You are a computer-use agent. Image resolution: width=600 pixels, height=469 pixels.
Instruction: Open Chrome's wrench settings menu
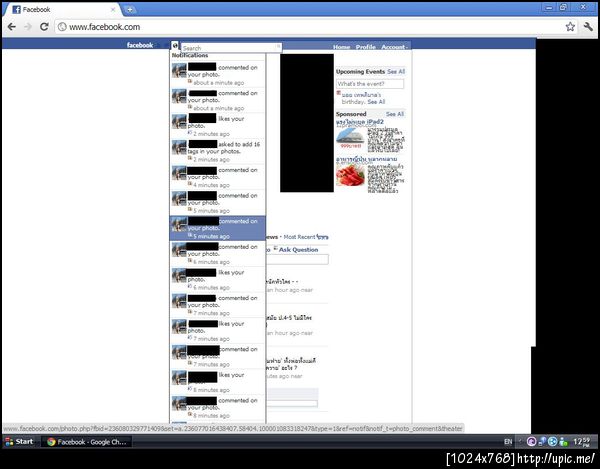click(588, 26)
